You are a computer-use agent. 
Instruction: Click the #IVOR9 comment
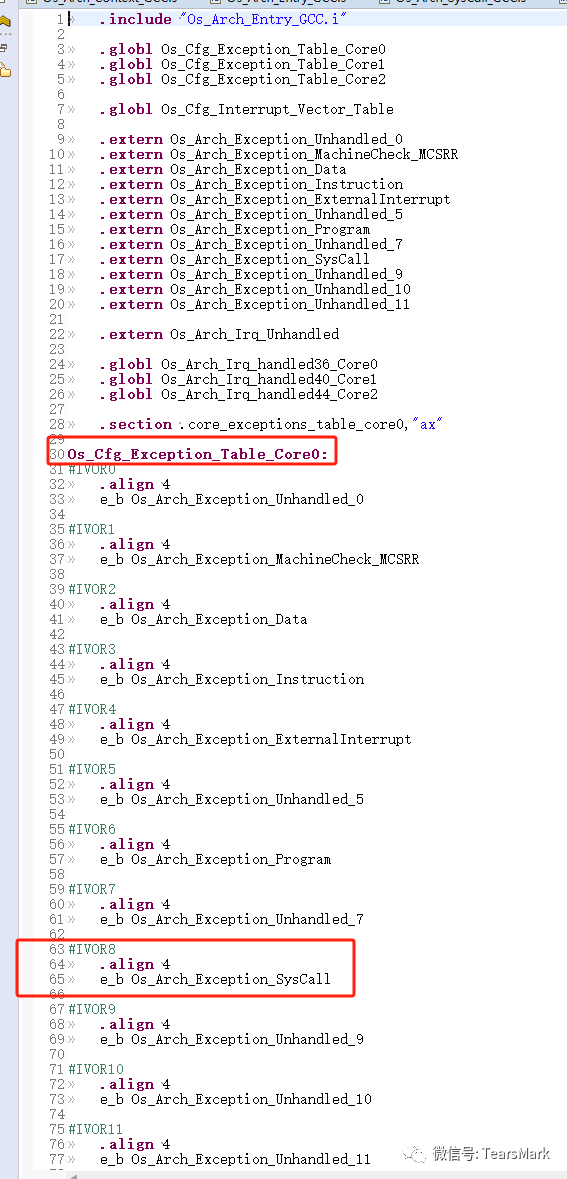[x=92, y=1009]
